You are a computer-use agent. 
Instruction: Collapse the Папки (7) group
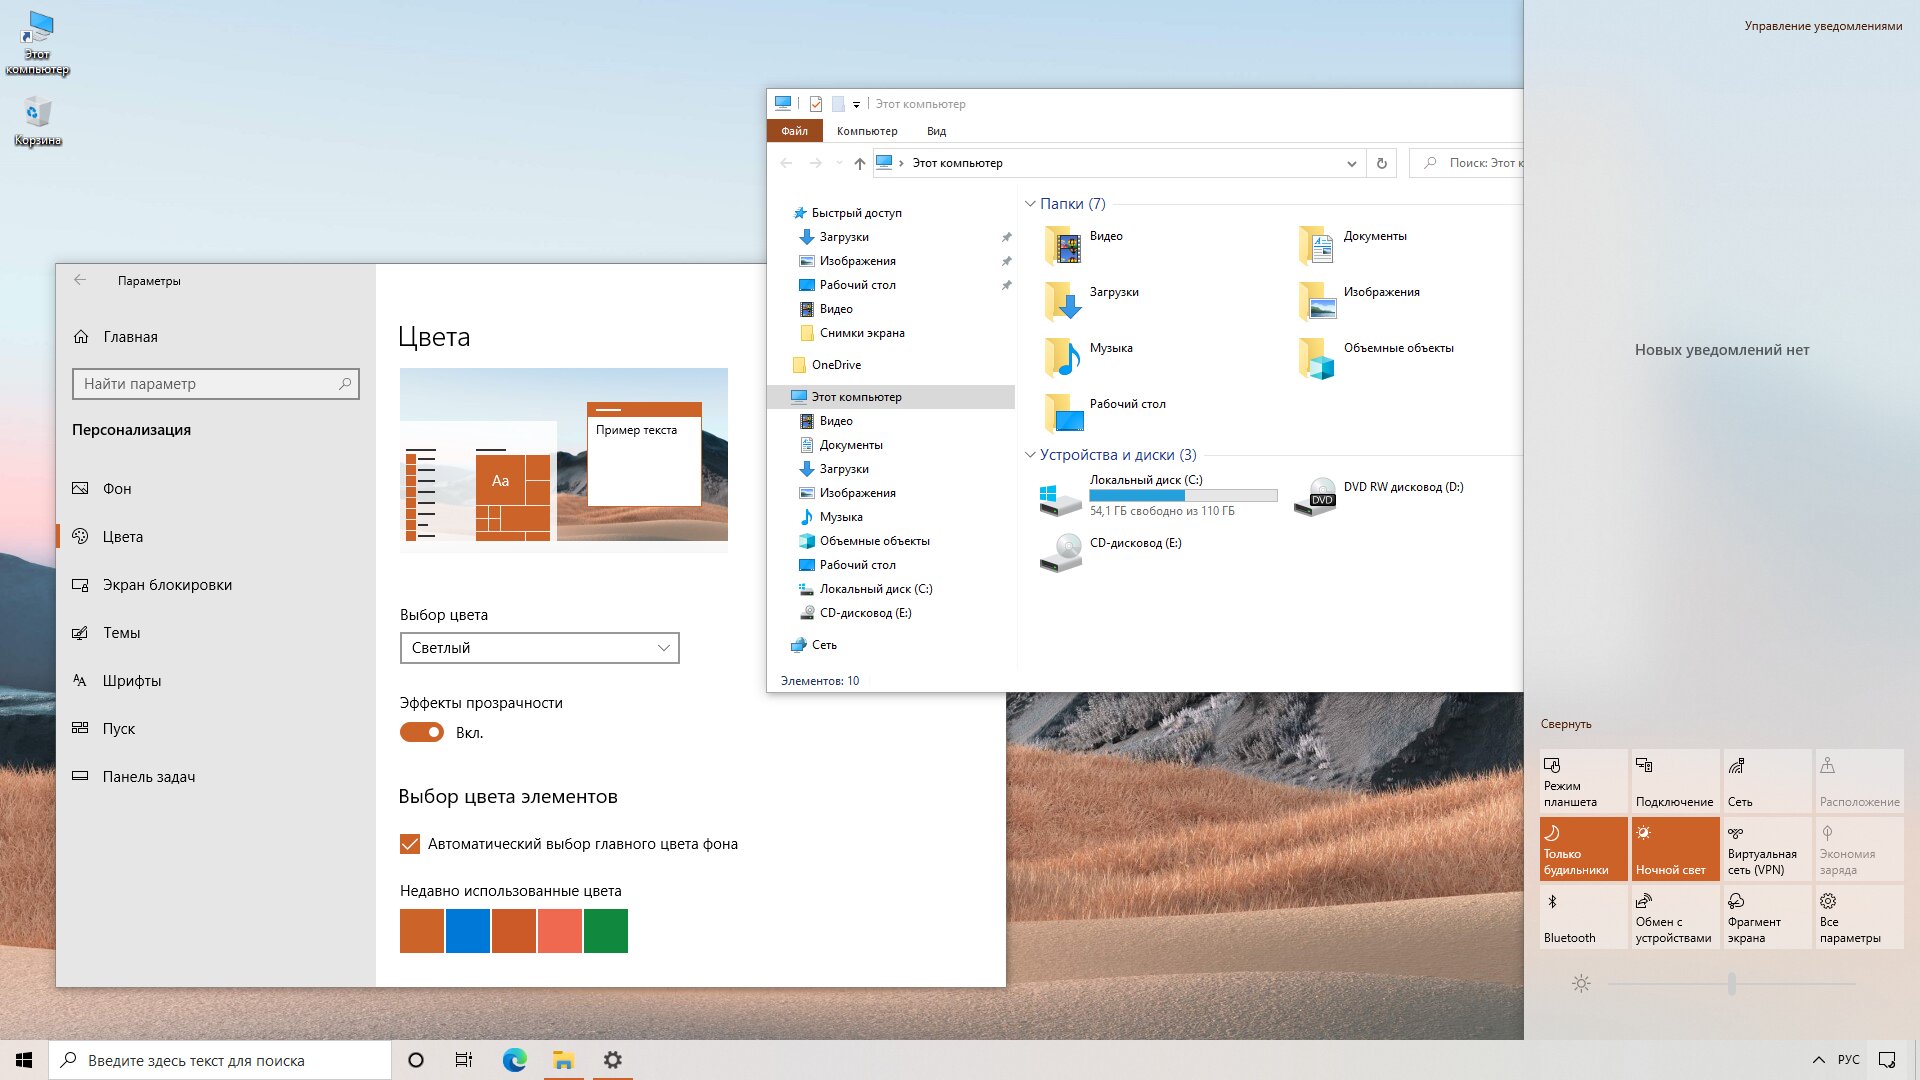coord(1030,204)
